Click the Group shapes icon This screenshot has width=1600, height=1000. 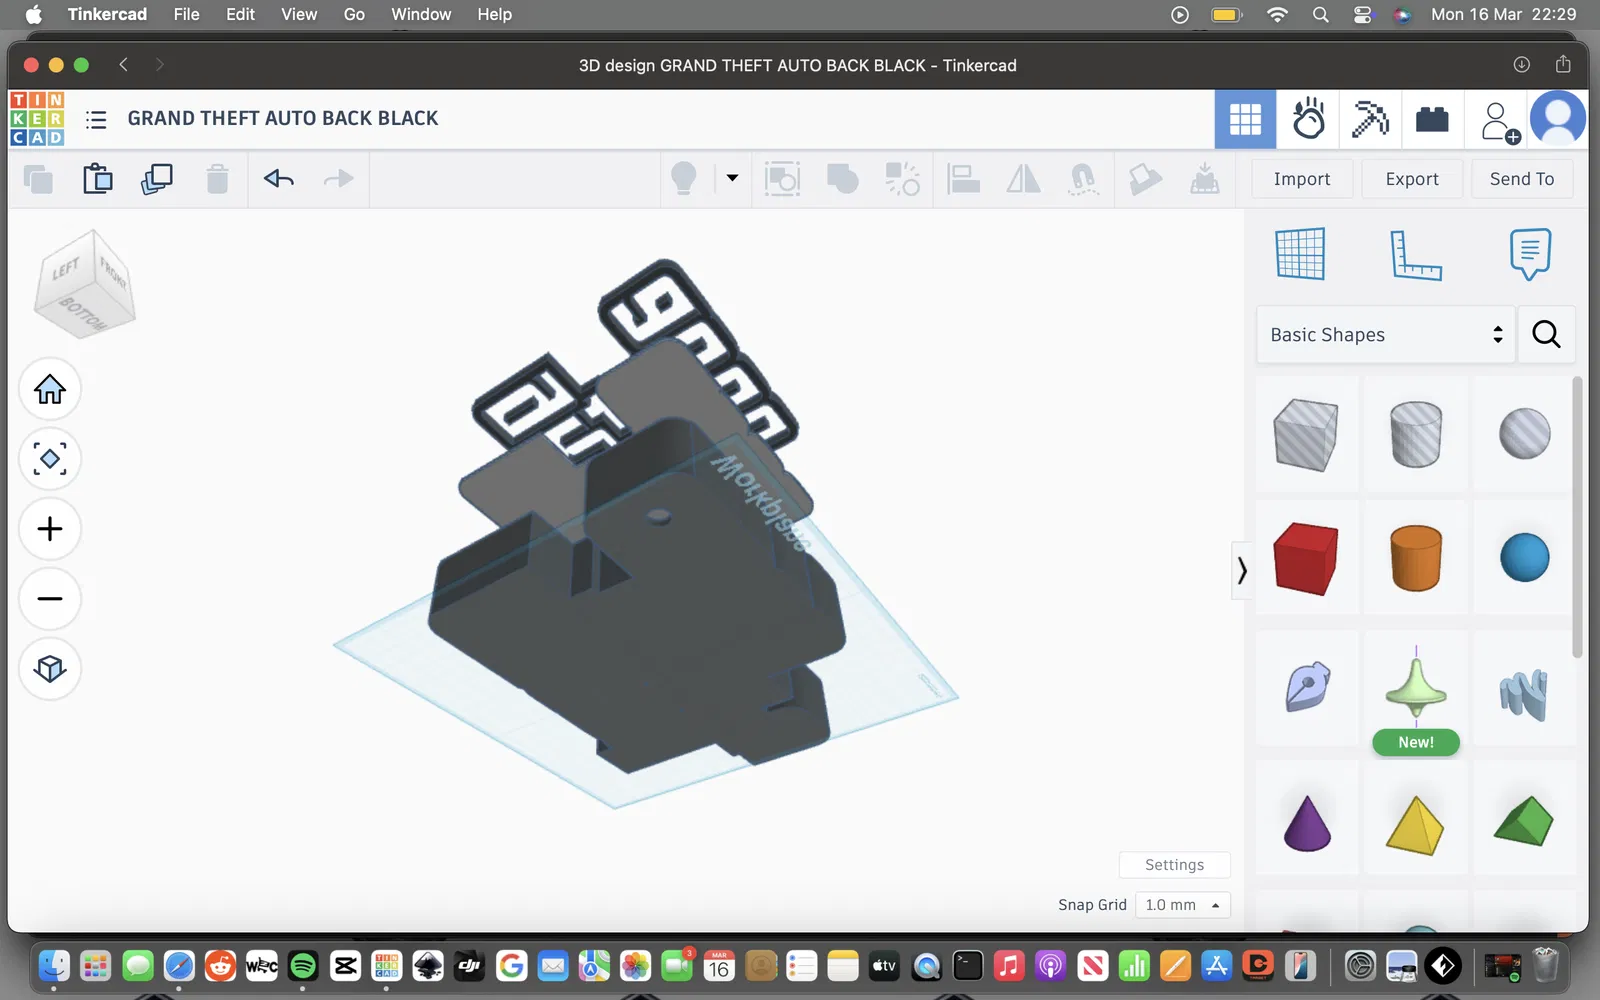tap(843, 179)
